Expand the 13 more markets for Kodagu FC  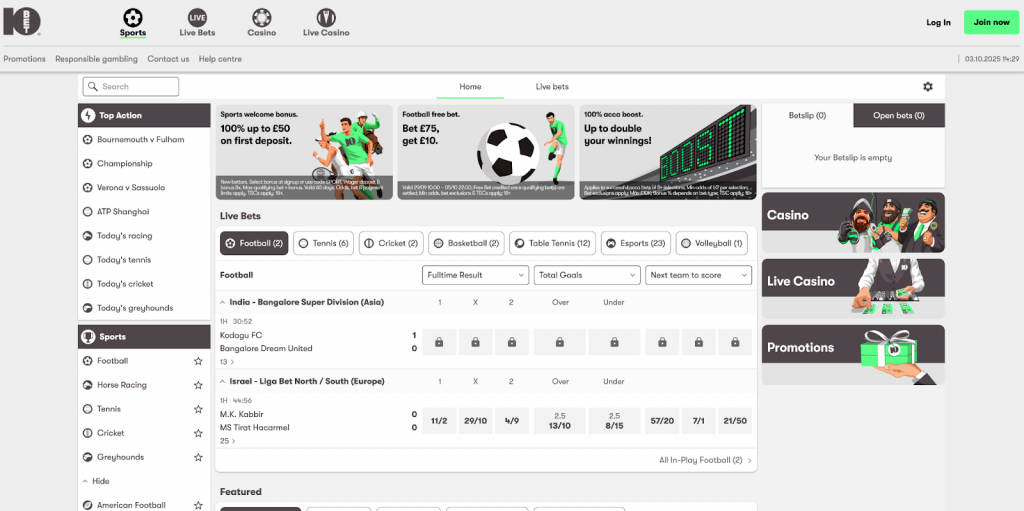tap(227, 362)
